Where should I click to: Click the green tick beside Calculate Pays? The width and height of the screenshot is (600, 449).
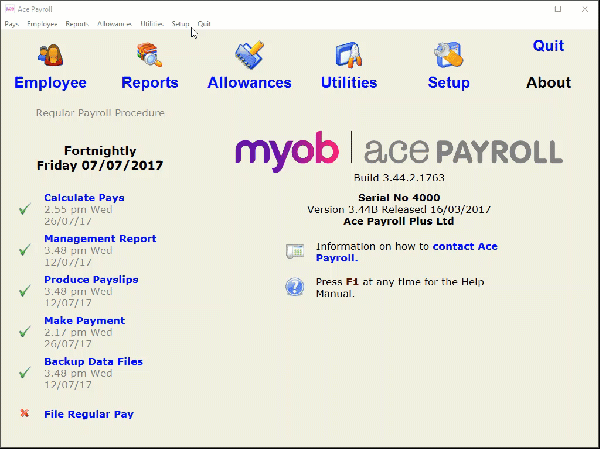25,209
